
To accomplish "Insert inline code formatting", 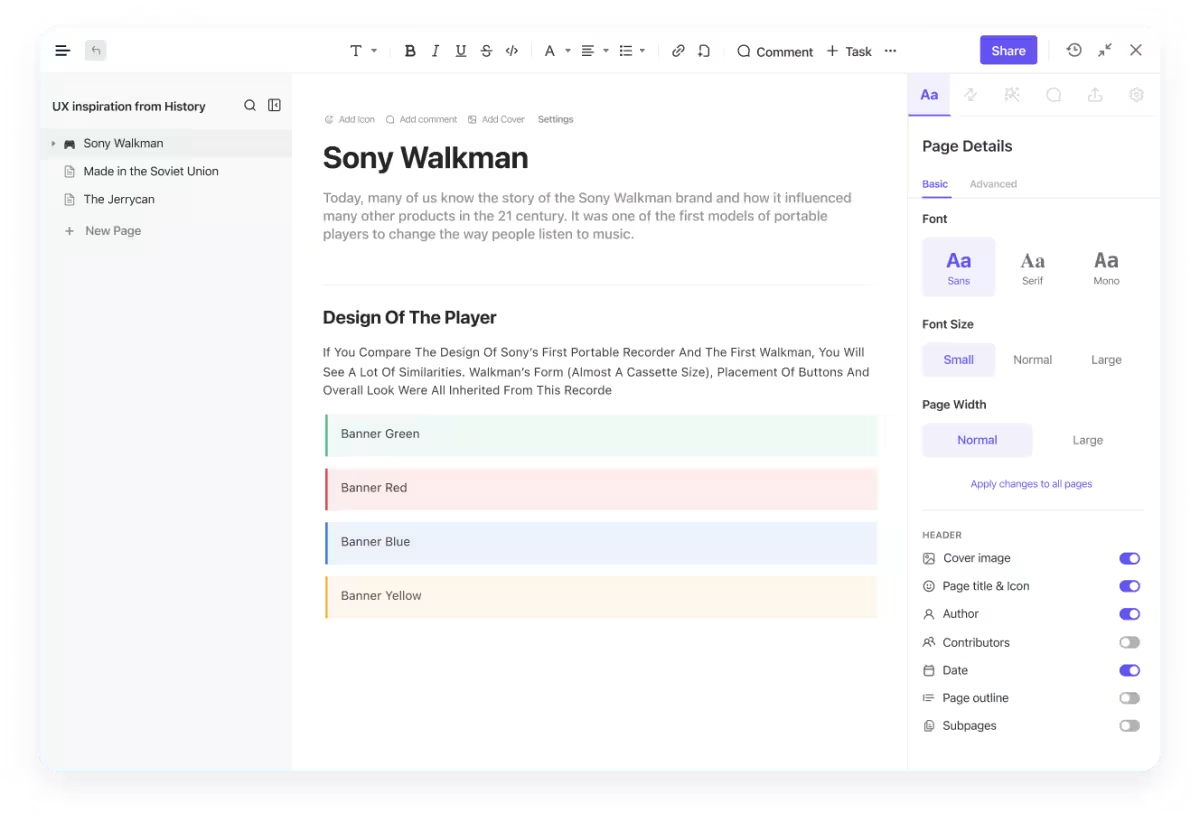I will point(512,51).
